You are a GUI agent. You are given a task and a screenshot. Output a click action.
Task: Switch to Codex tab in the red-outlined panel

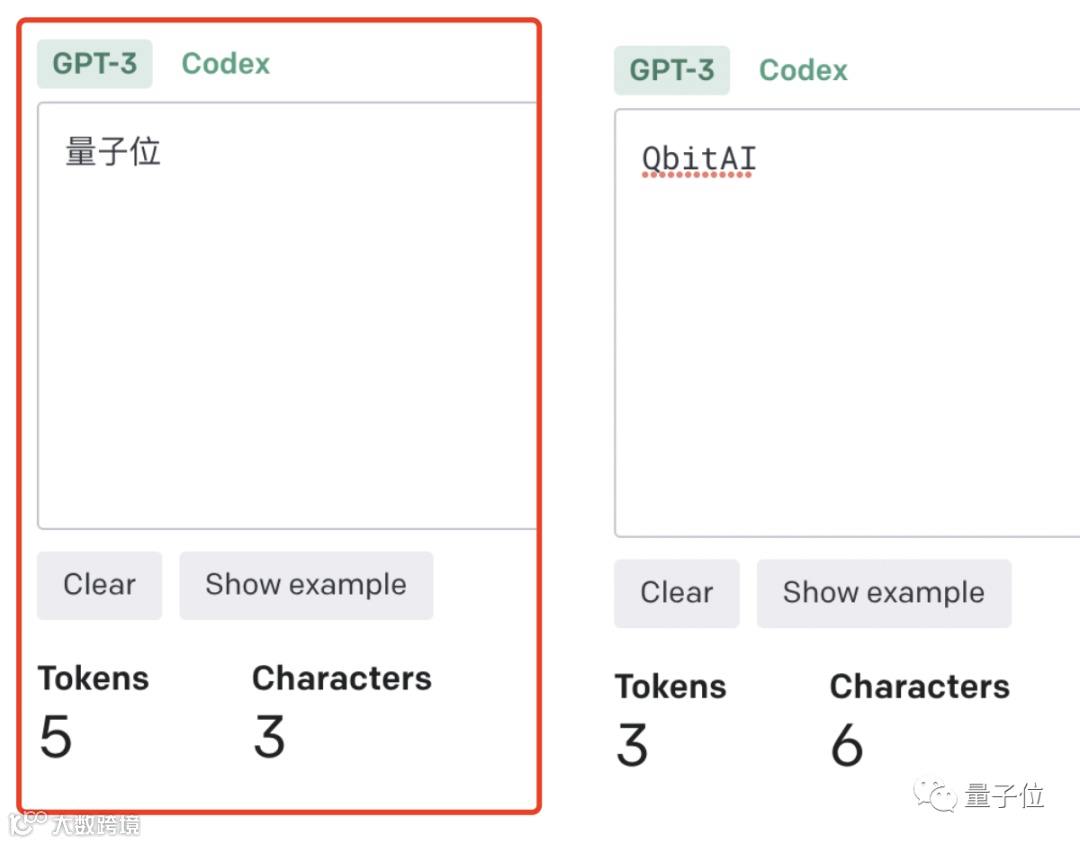226,64
